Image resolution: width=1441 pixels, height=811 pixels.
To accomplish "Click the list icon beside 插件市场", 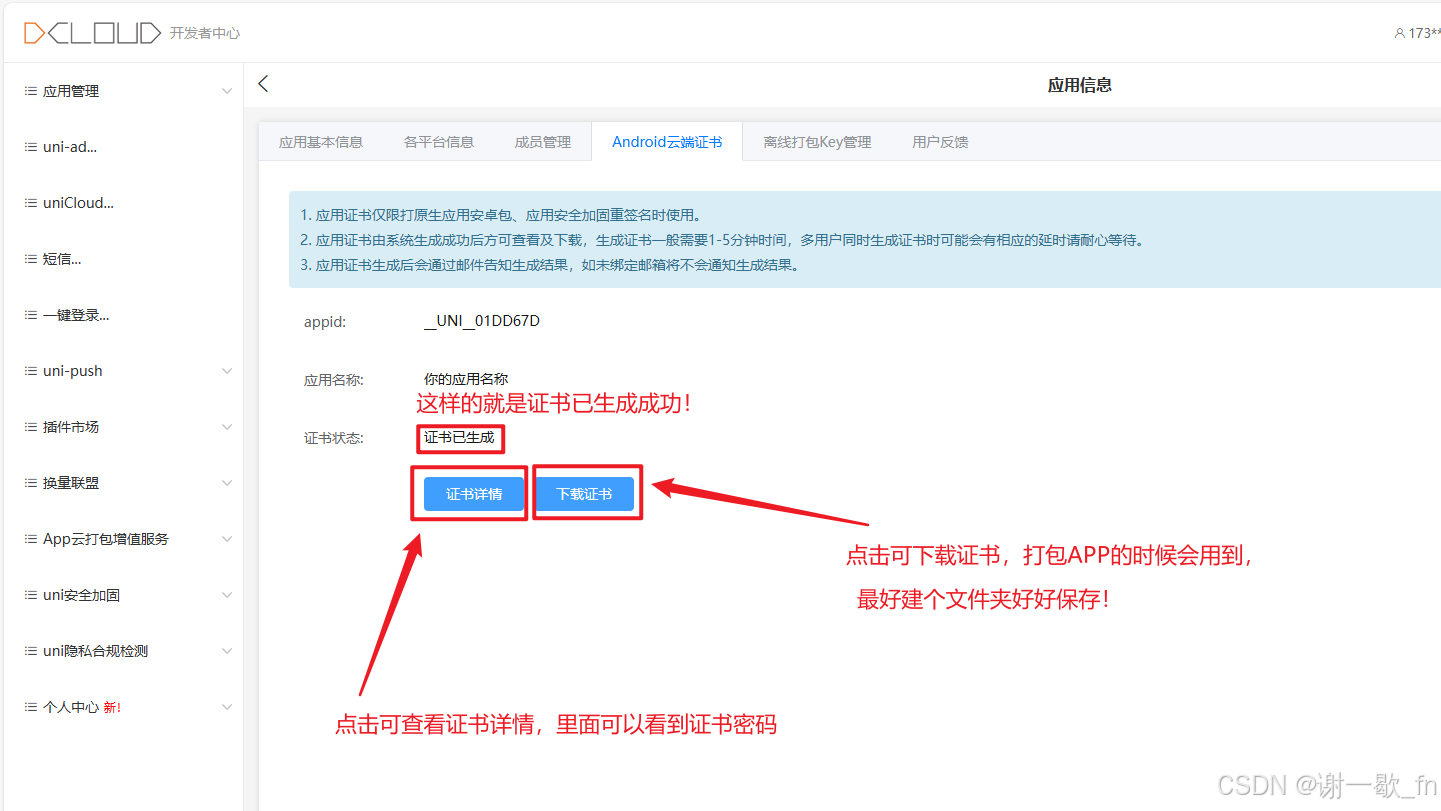I will (31, 427).
